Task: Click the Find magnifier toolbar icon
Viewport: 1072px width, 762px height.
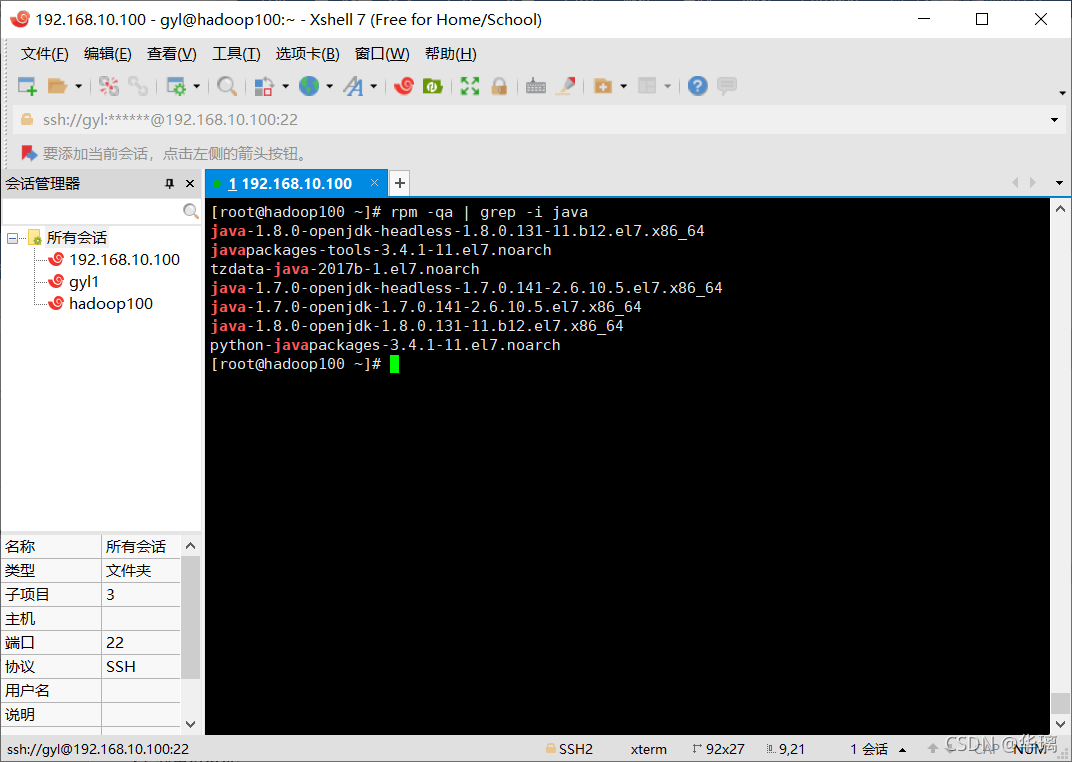Action: 227,86
